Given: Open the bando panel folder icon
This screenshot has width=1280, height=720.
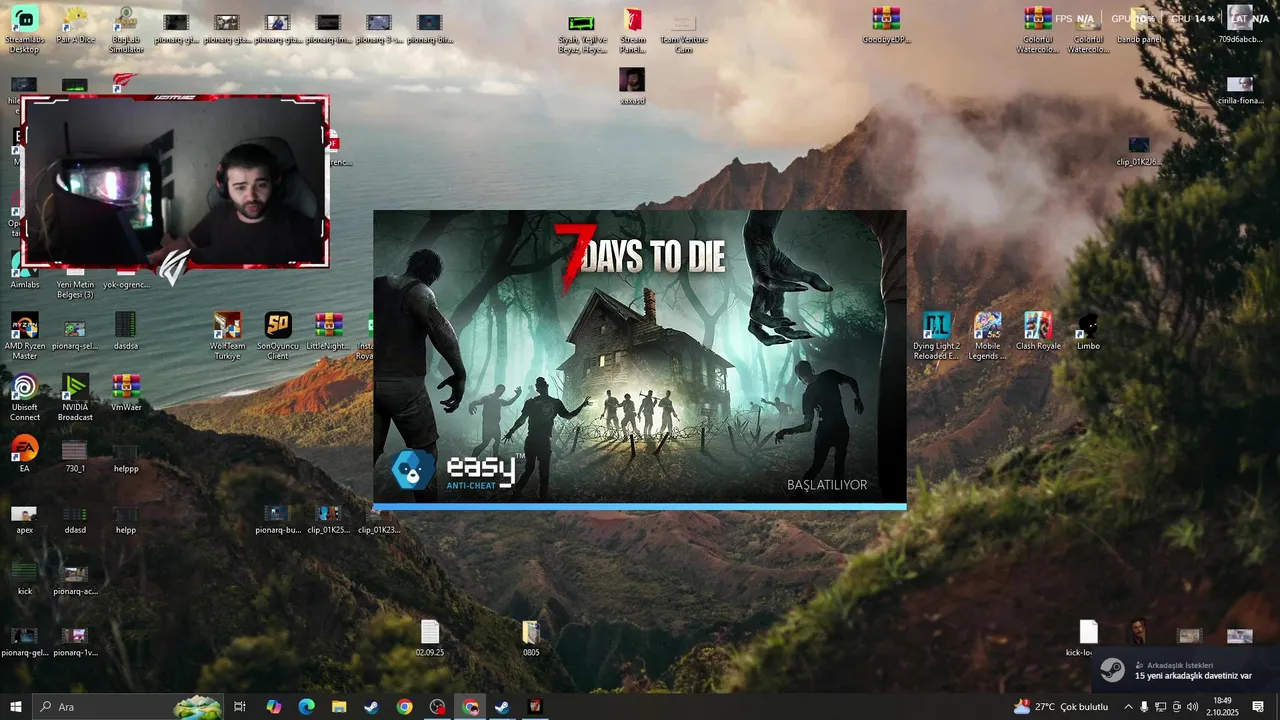Looking at the screenshot, I should (1139, 26).
